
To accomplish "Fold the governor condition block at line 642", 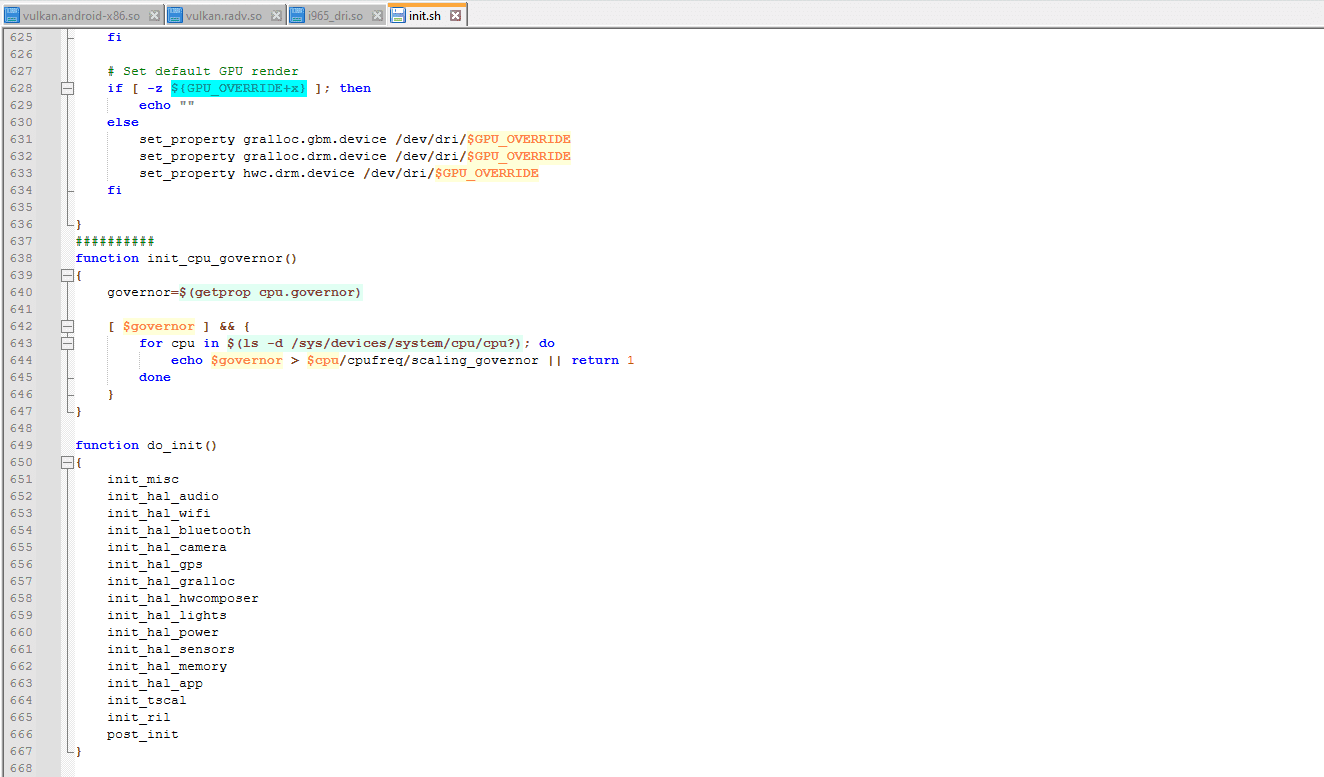I will tap(67, 326).
